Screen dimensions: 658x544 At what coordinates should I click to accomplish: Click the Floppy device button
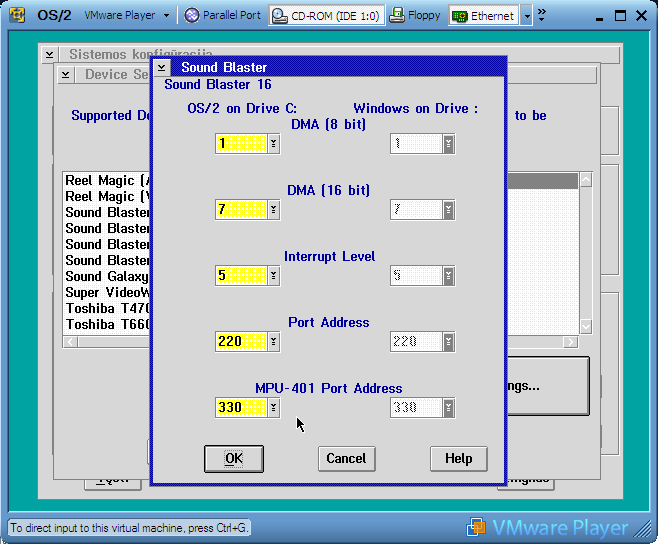tap(415, 16)
